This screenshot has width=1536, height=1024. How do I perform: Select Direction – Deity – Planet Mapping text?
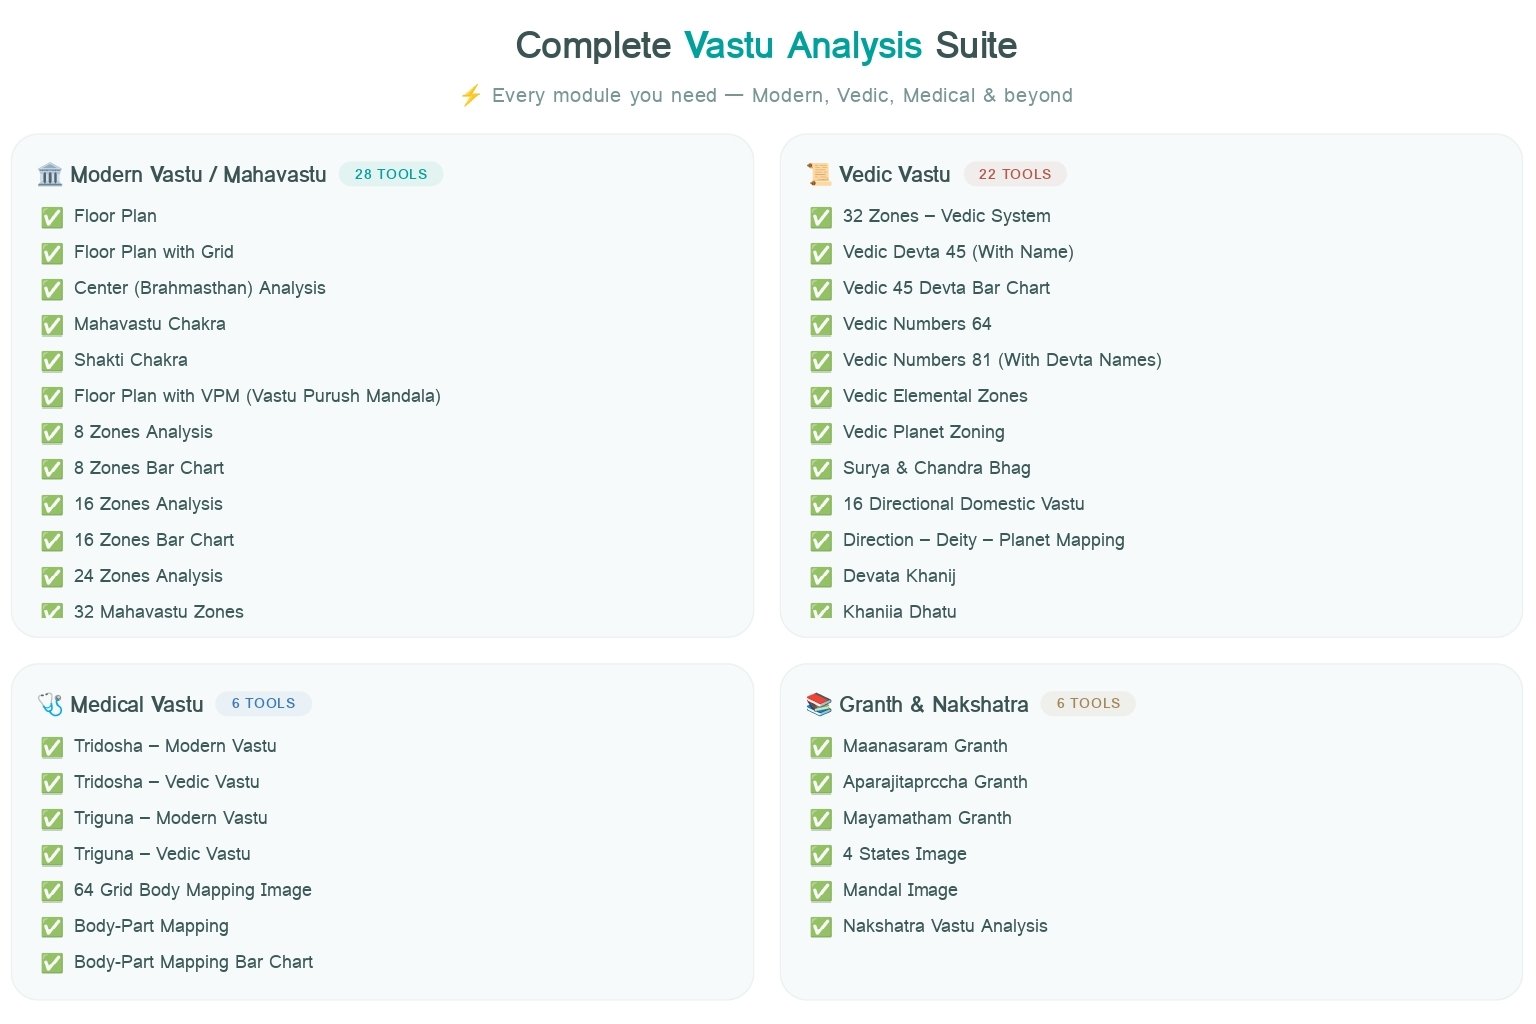984,540
